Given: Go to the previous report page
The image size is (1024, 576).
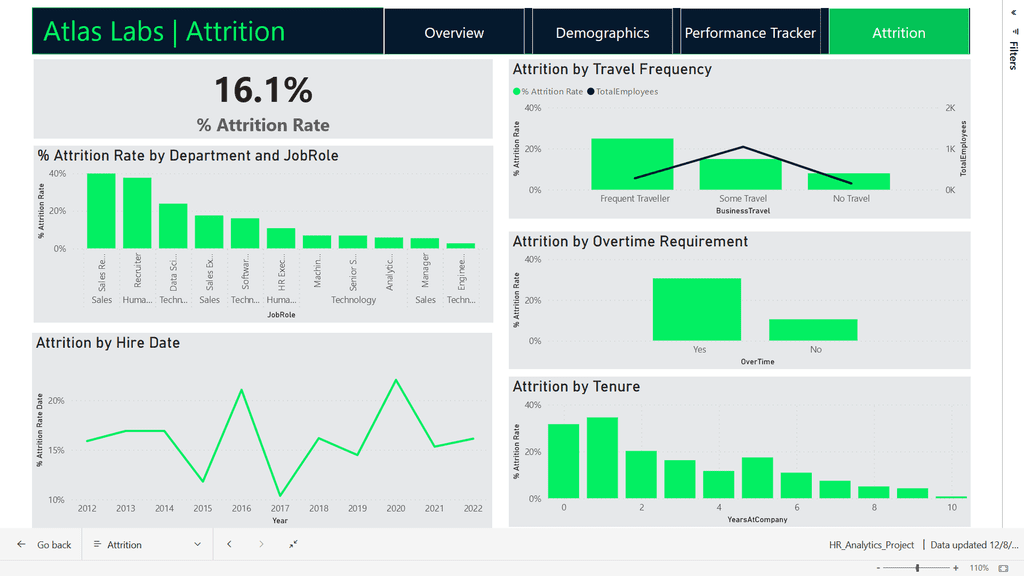Looking at the screenshot, I should (x=229, y=544).
